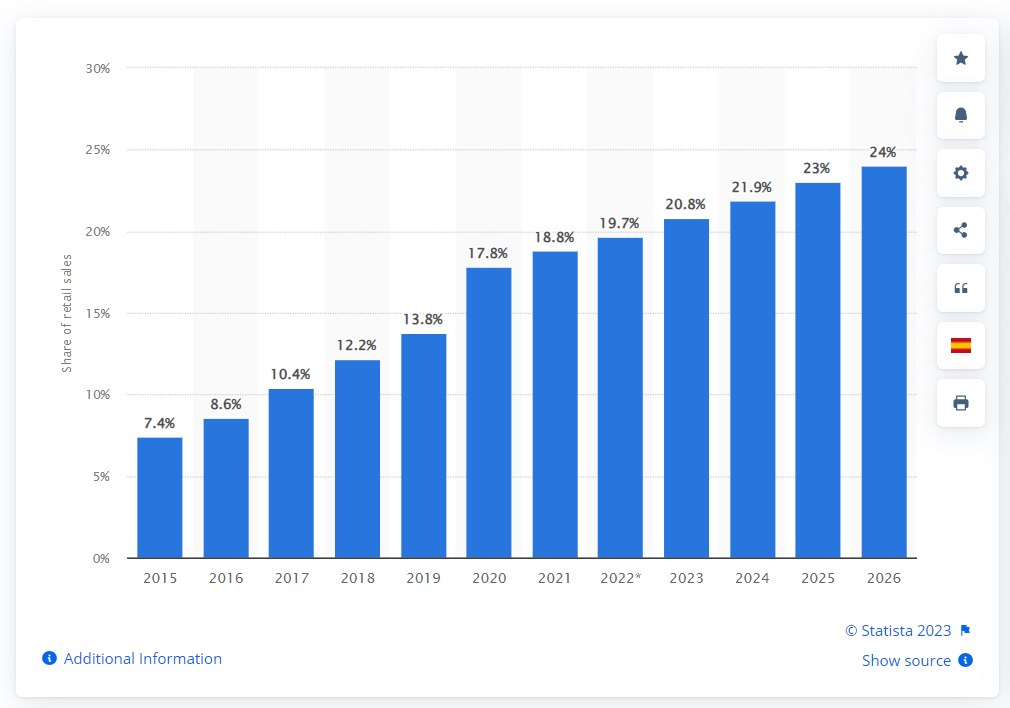The image size is (1010, 708).
Task: Open the settings gear in the sidebar
Action: (959, 173)
